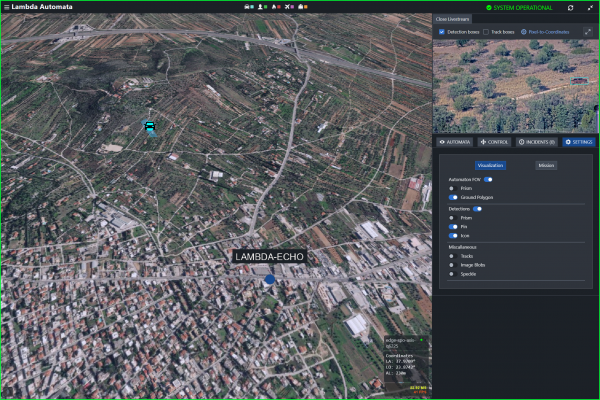The width and height of the screenshot is (600, 400).
Task: Disable the Detections Pin toggle
Action: 453,226
